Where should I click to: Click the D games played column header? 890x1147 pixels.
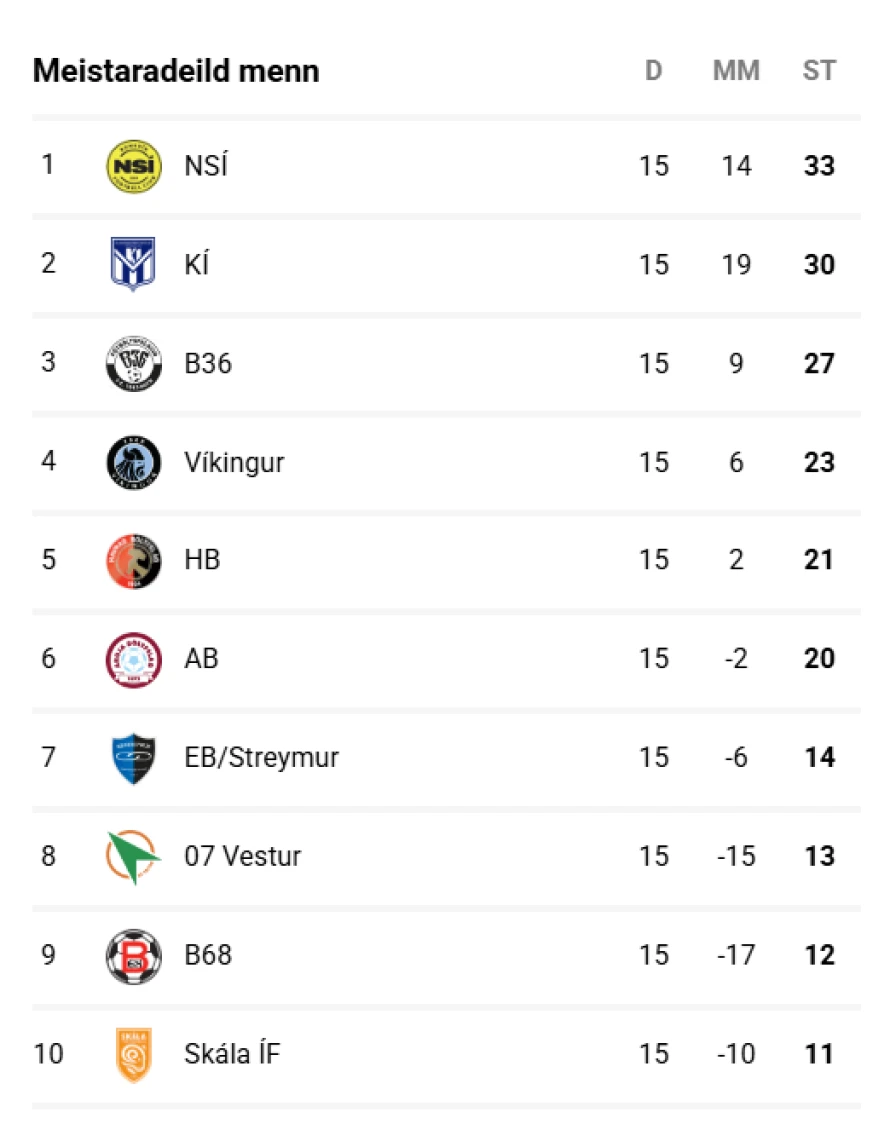[x=654, y=71]
